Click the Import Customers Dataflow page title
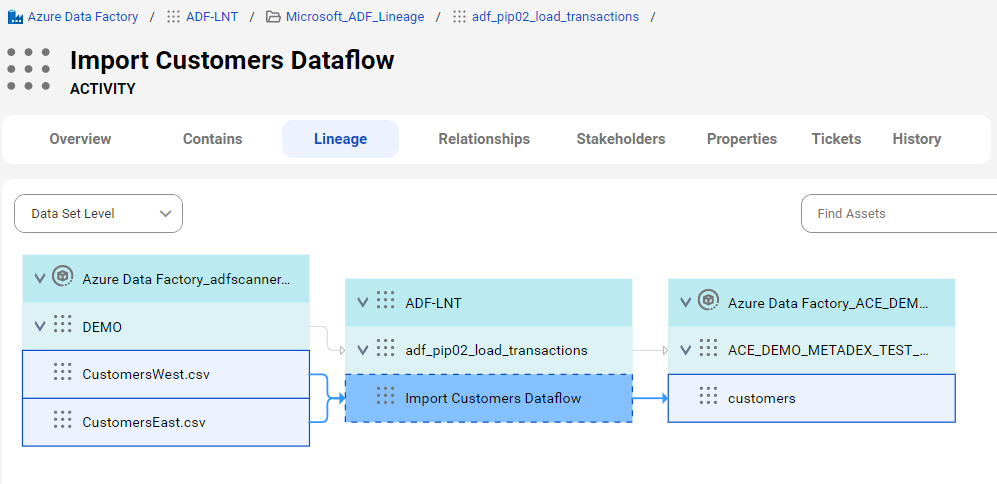The width and height of the screenshot is (997, 484). tap(232, 60)
